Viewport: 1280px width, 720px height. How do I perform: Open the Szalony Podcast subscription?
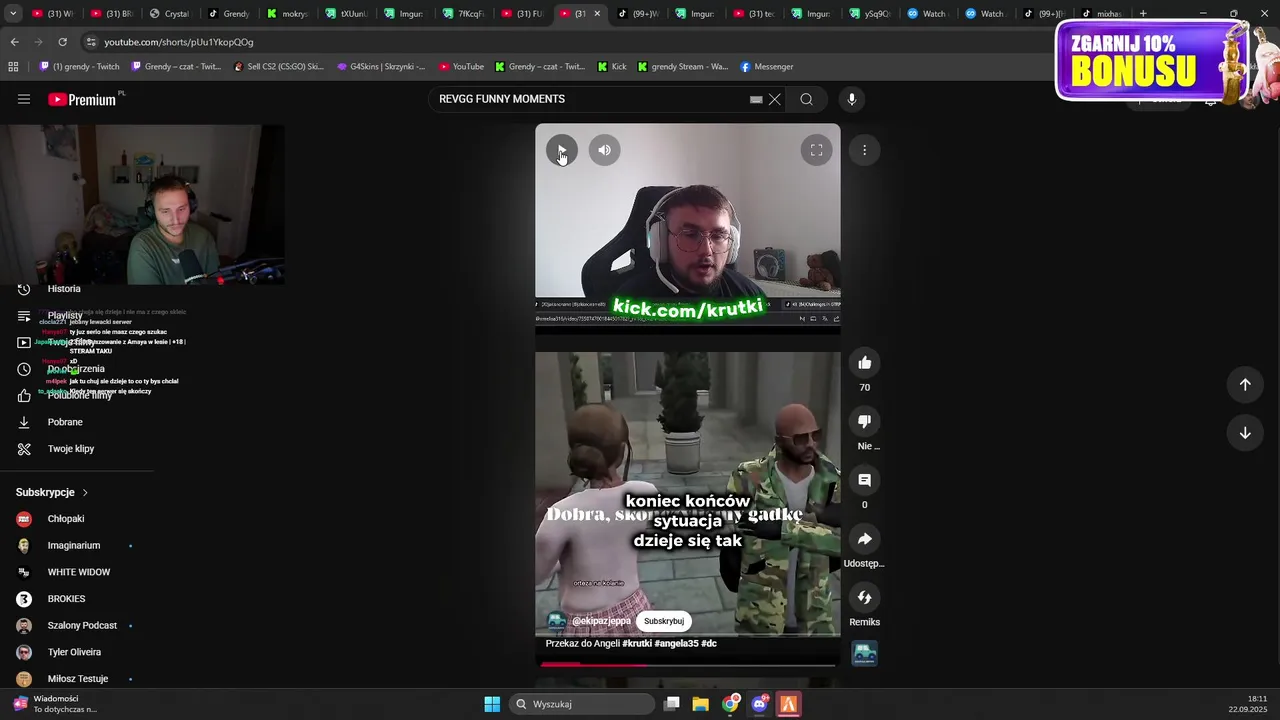coord(82,626)
